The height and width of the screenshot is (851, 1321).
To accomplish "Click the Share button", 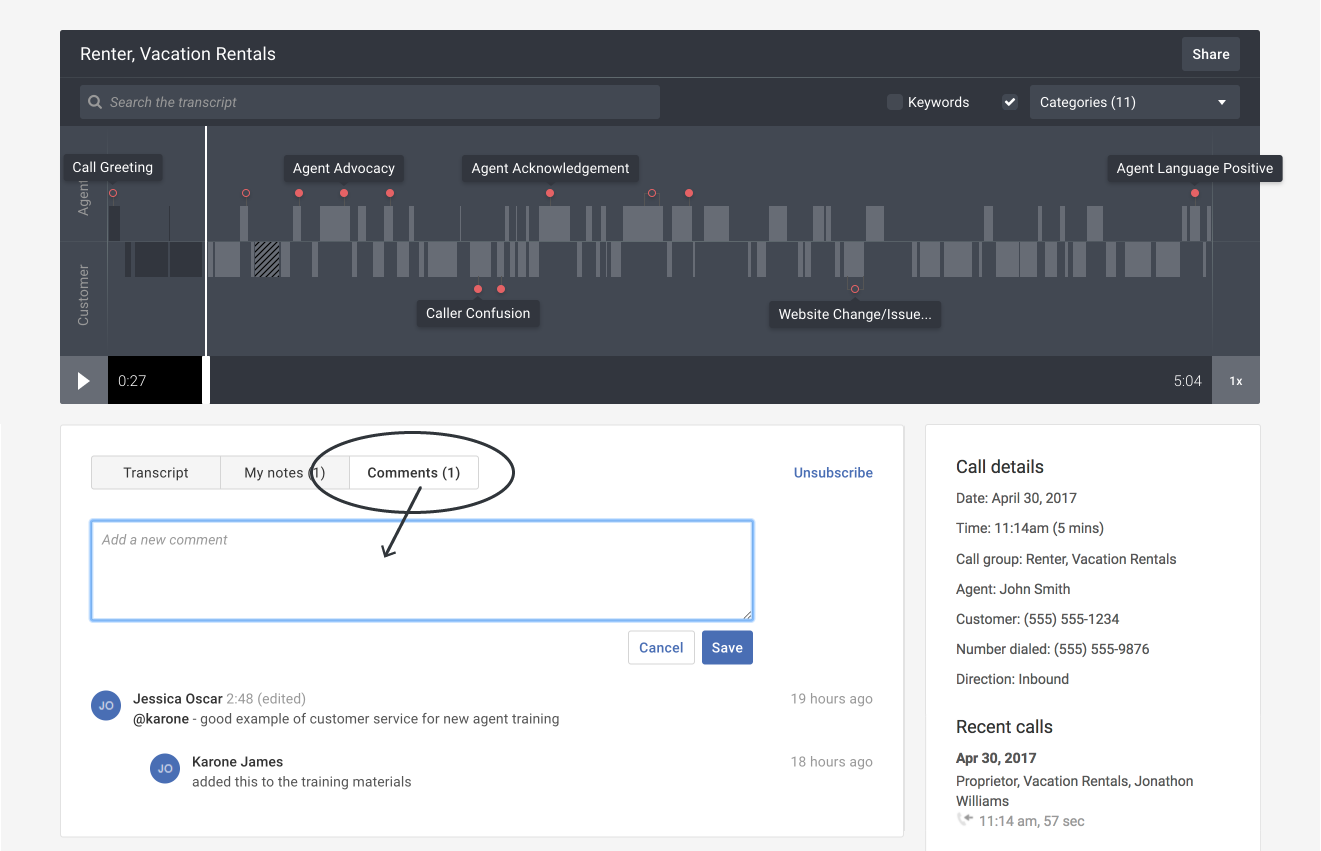I will [1210, 54].
